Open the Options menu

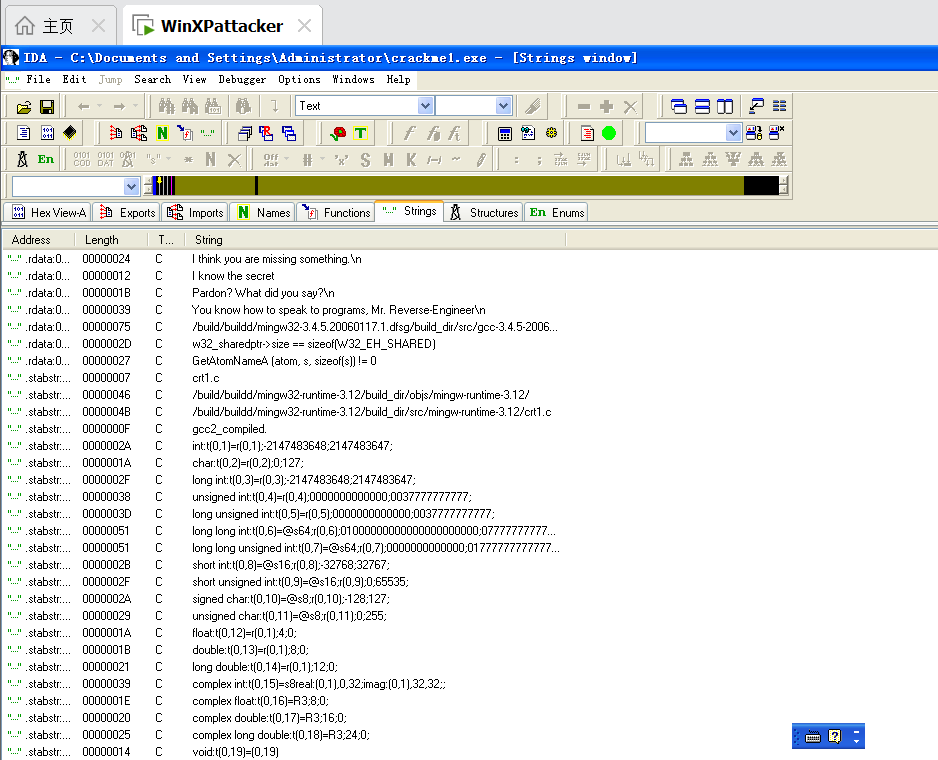coord(299,79)
